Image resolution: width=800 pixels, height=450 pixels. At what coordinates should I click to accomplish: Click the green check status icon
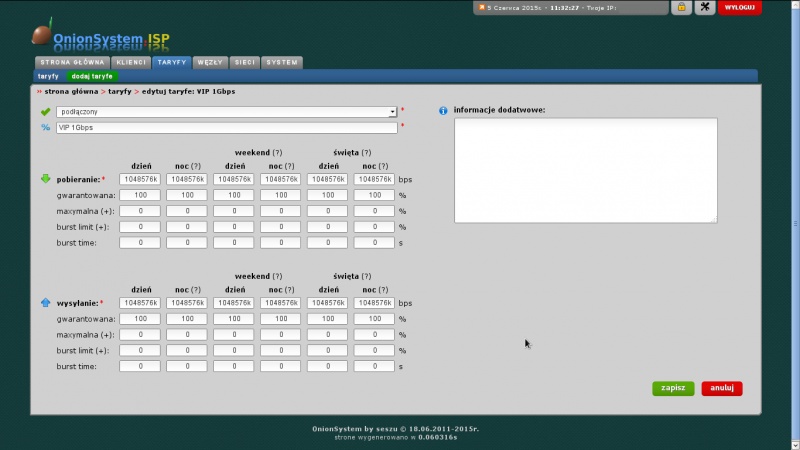click(x=45, y=111)
